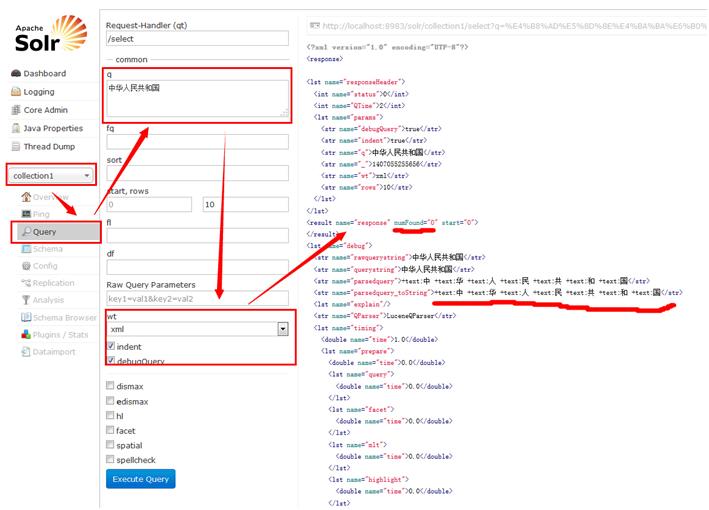The width and height of the screenshot is (709, 510).
Task: Enable the hl highlighting checkbox
Action: [x=110, y=415]
